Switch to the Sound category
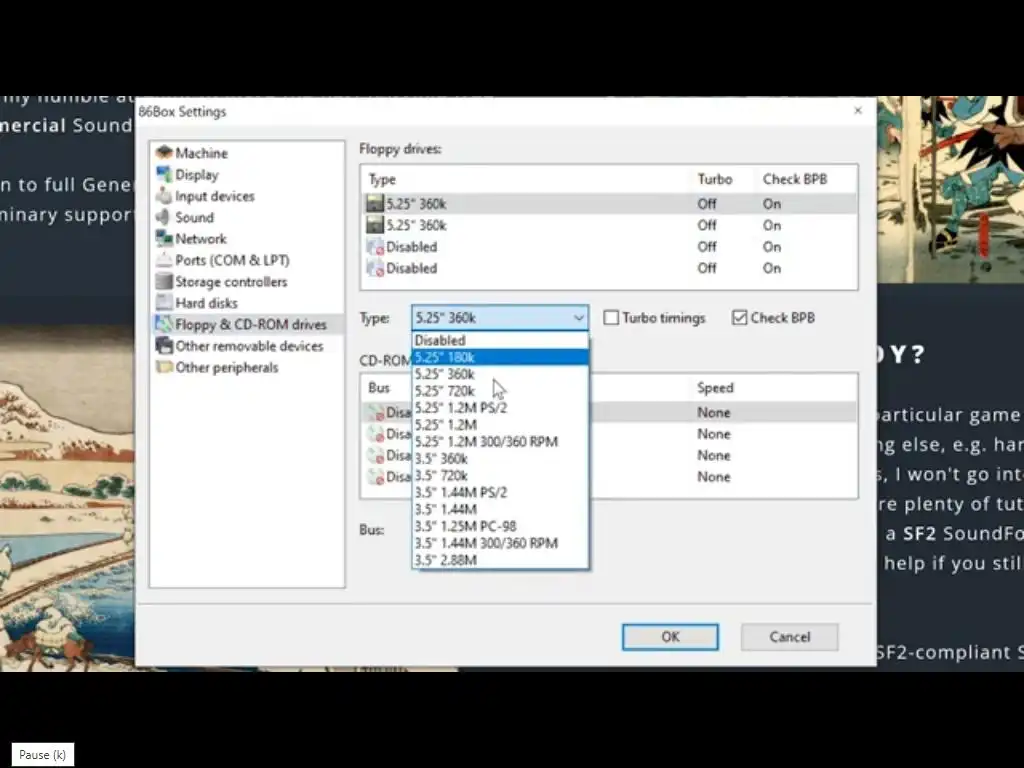Screen dimensions: 1024x768 coord(194,217)
